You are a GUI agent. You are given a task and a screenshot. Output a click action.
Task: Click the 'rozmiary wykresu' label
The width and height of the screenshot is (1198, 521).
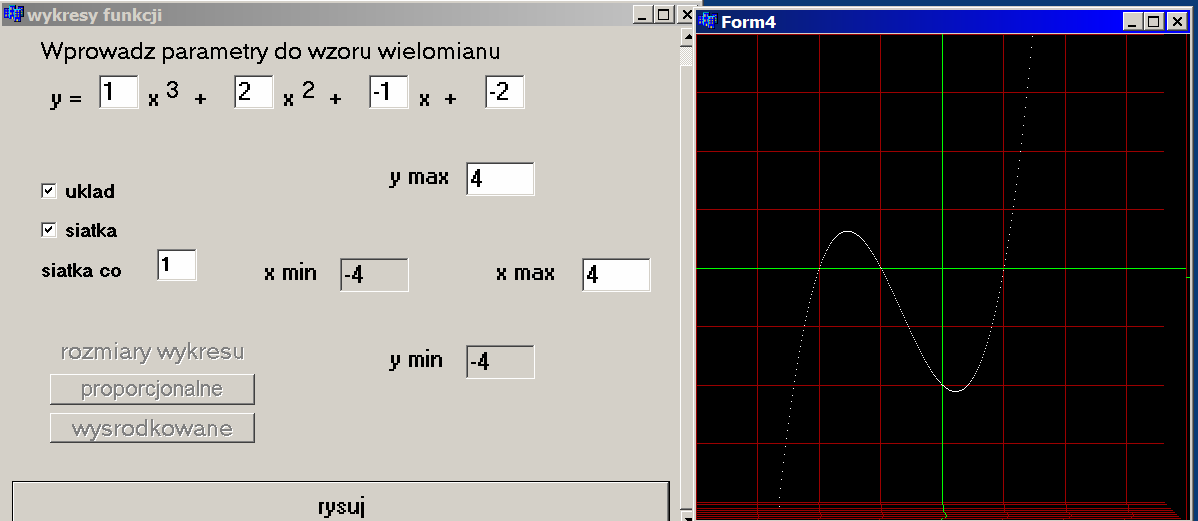152,351
